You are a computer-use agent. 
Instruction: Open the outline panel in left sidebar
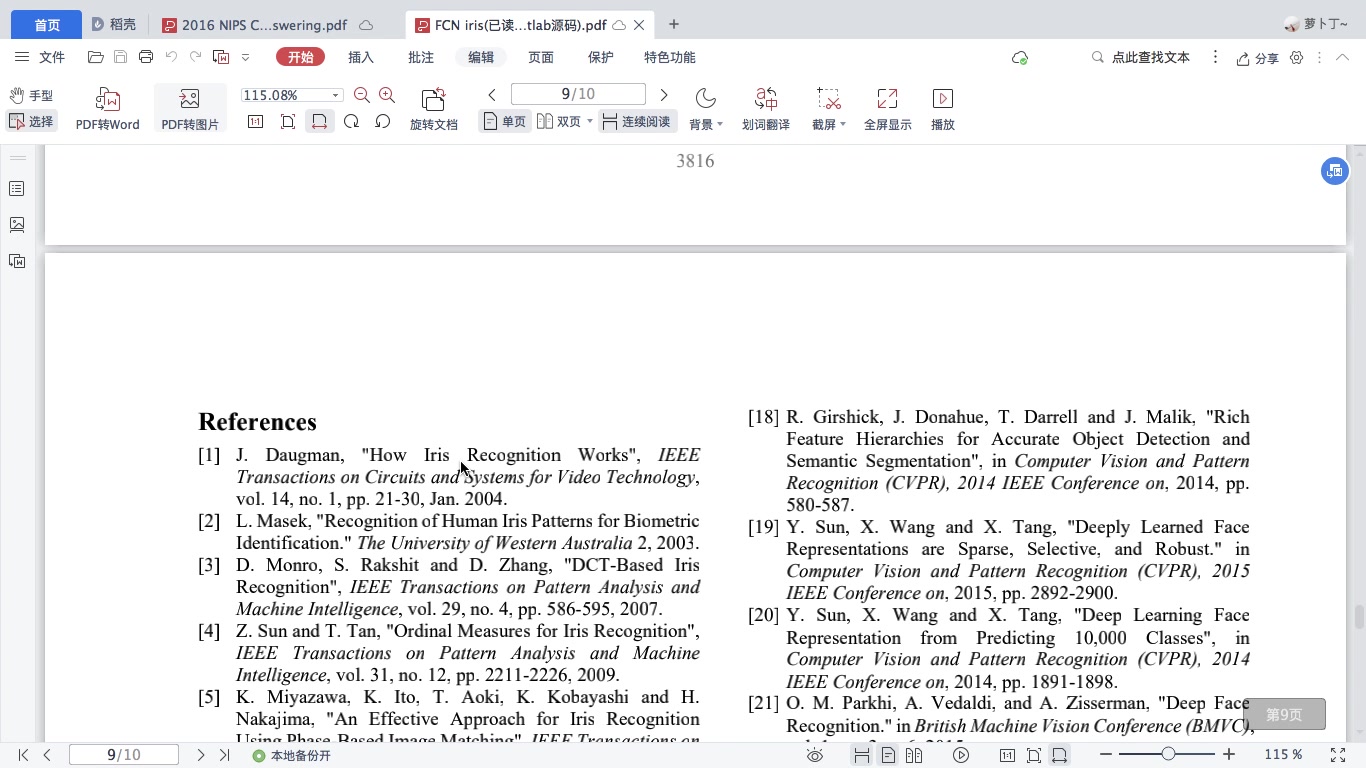(17, 189)
